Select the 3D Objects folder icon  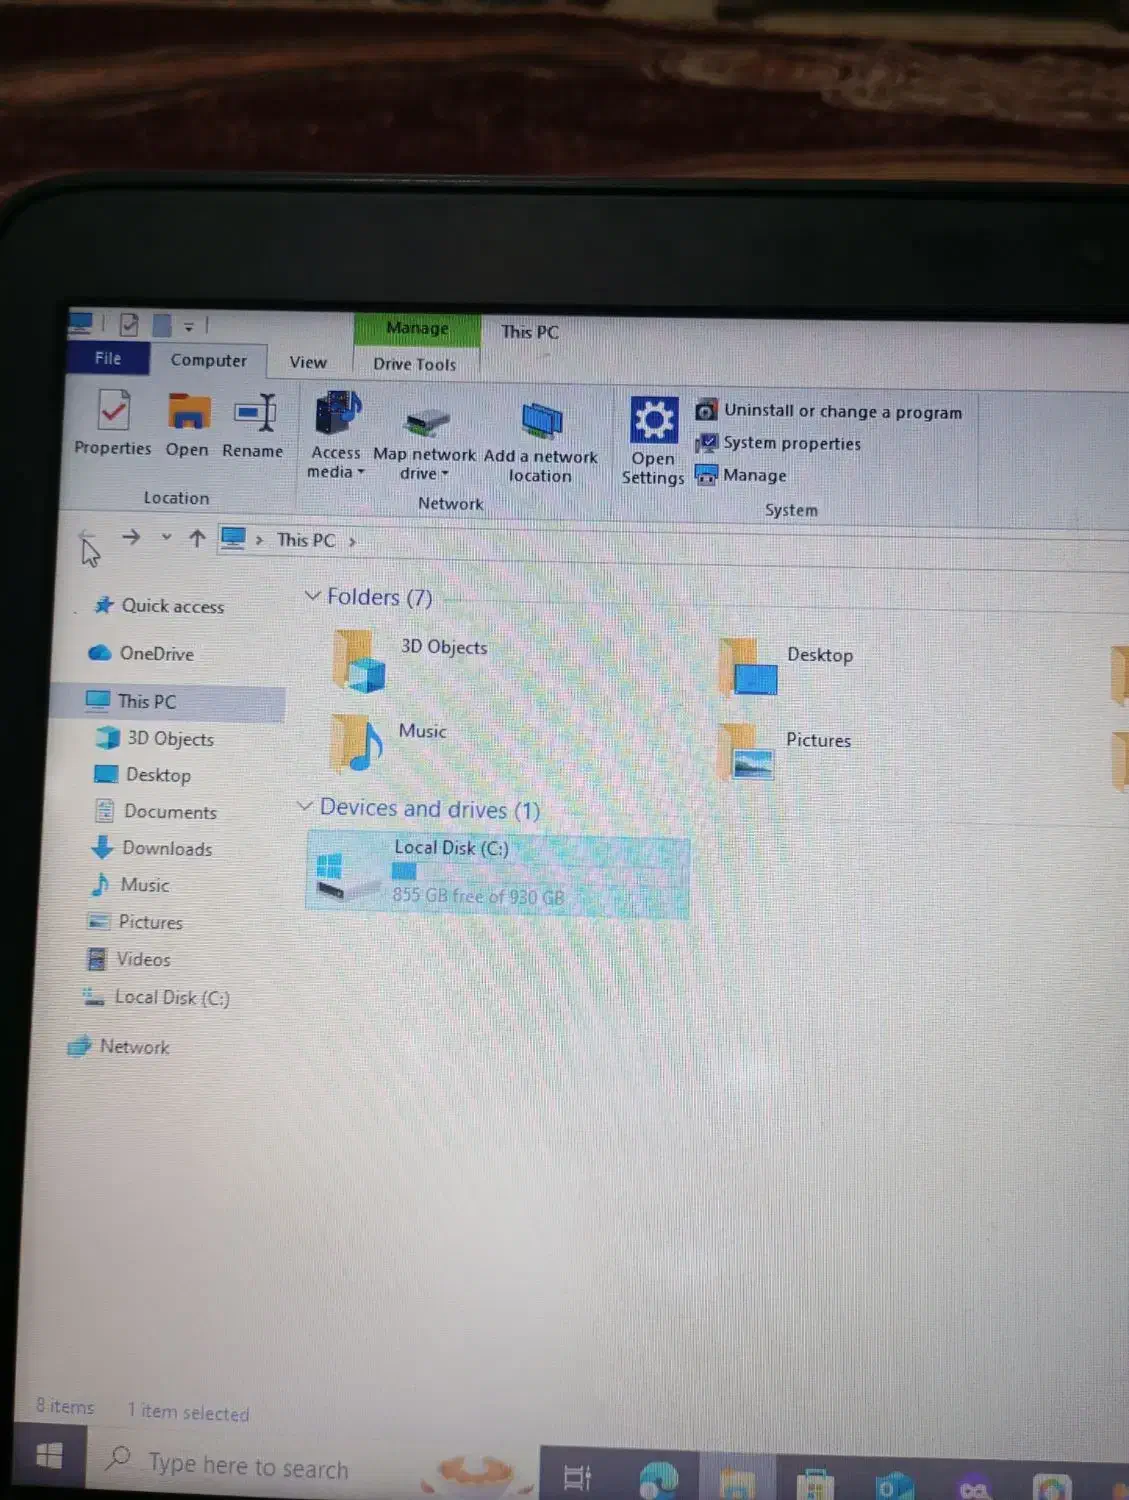point(359,661)
